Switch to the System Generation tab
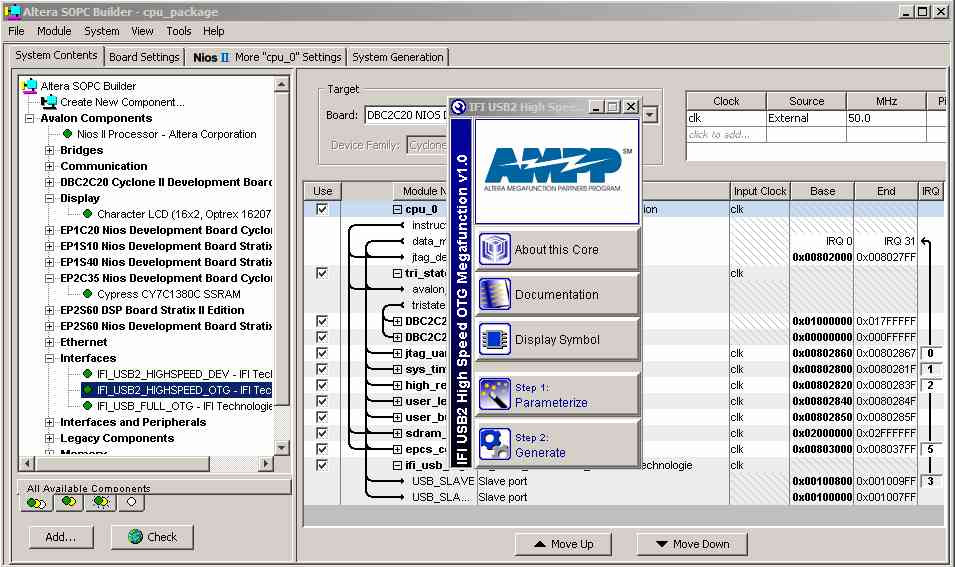 (398, 57)
